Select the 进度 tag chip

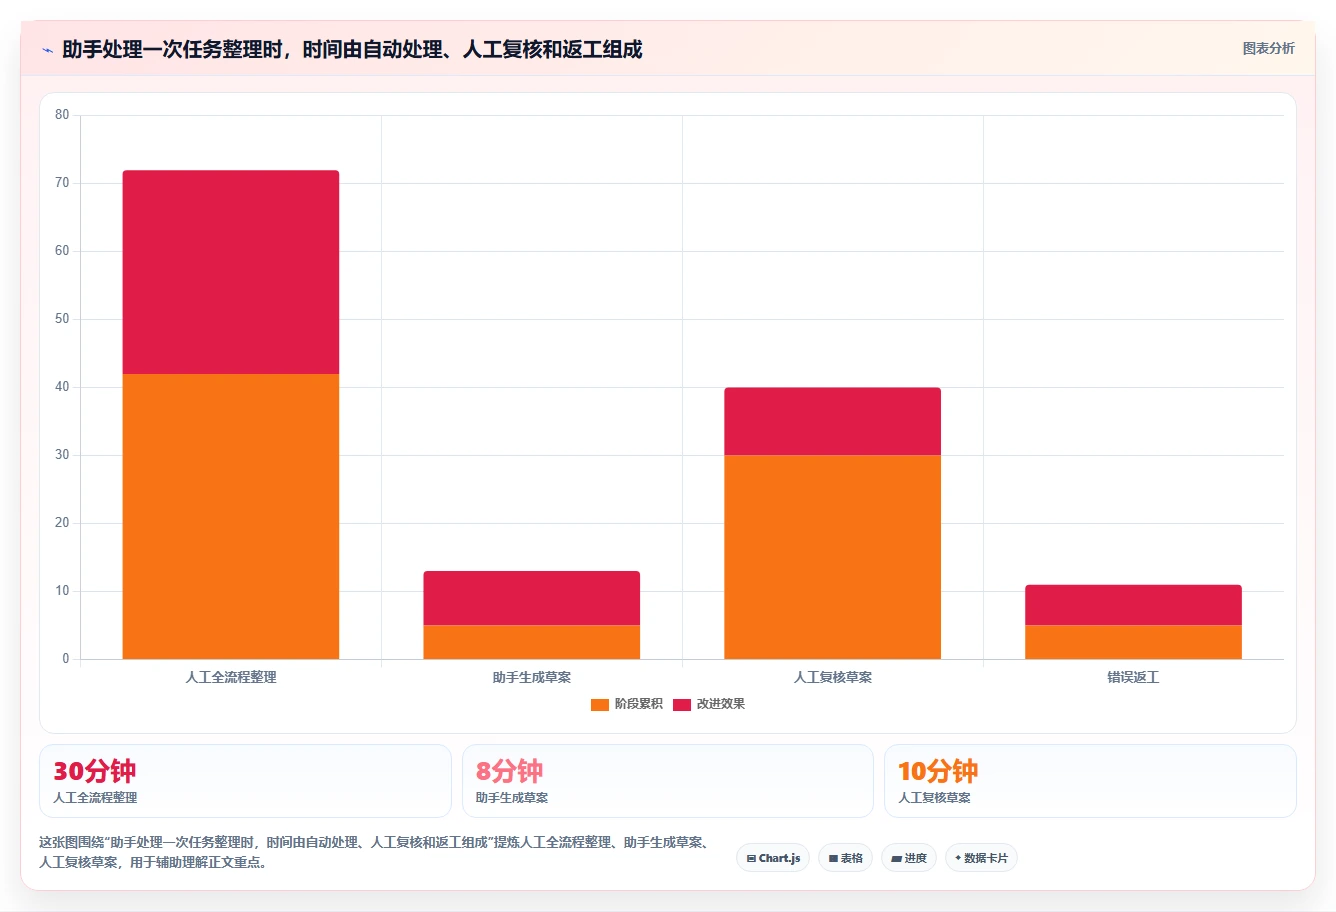click(x=908, y=858)
